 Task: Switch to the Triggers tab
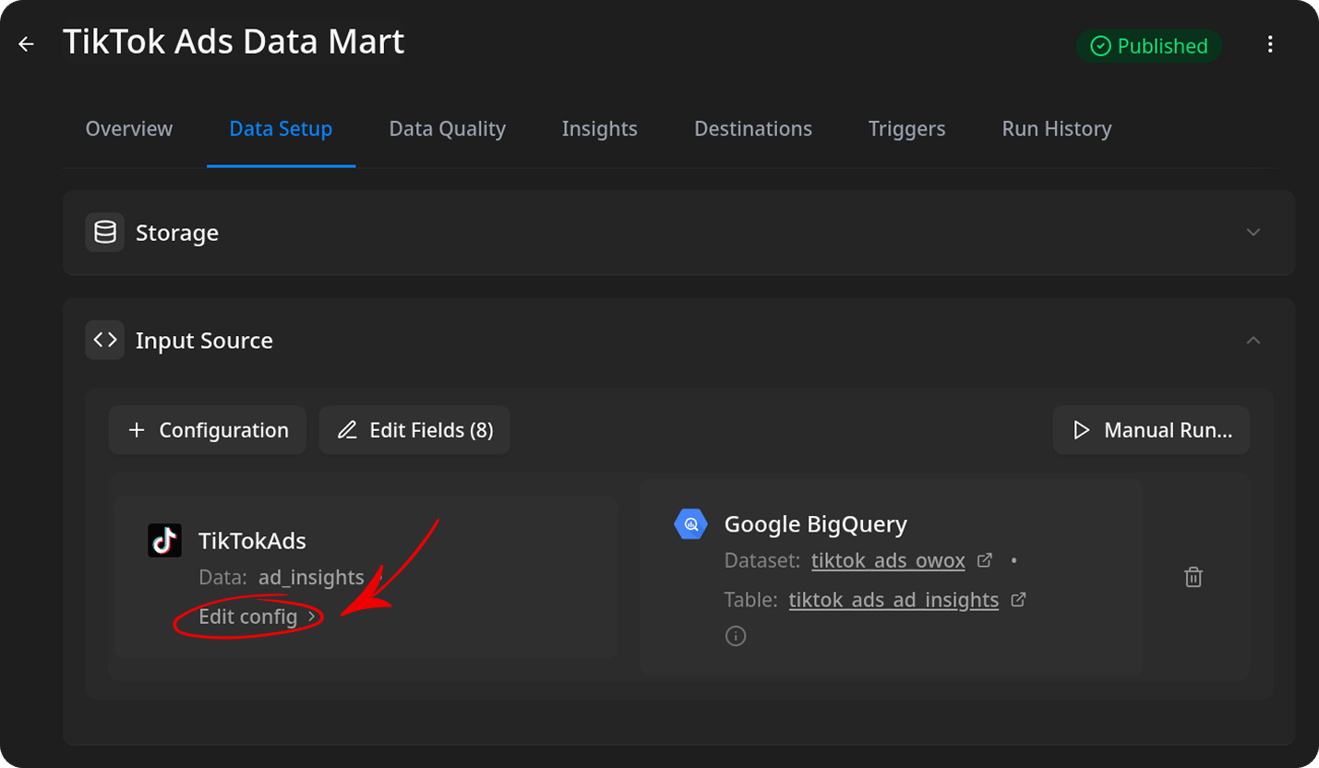(x=907, y=129)
